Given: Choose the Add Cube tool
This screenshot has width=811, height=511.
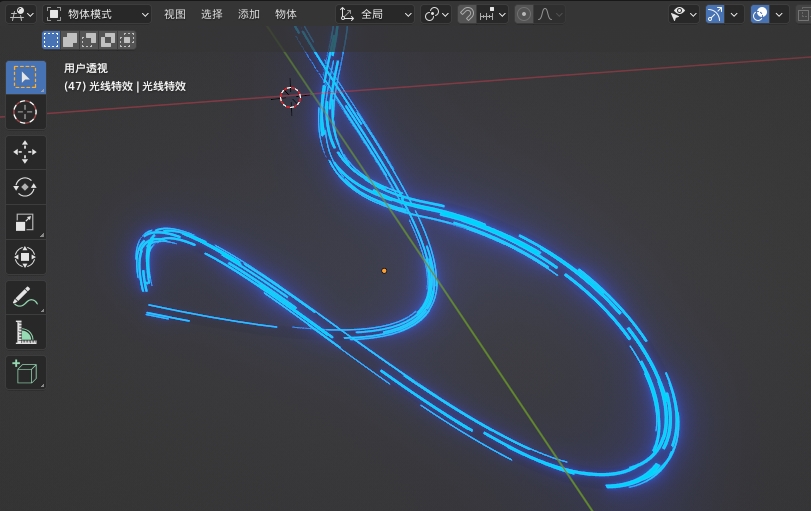Looking at the screenshot, I should (x=25, y=372).
